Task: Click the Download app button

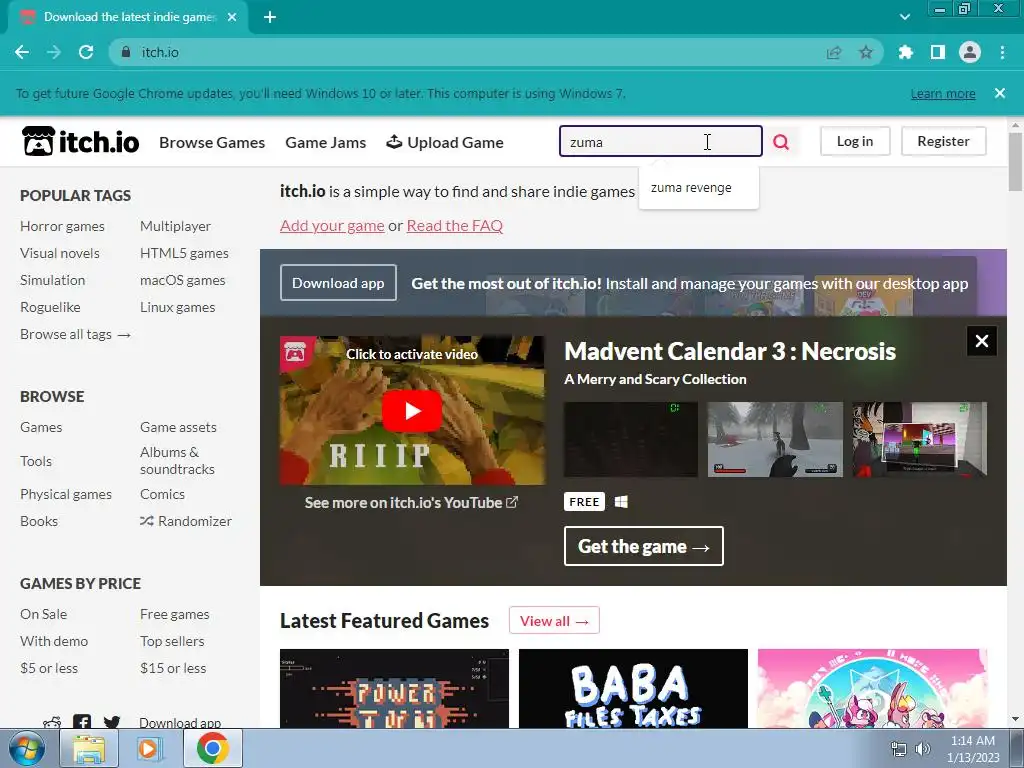Action: point(338,283)
